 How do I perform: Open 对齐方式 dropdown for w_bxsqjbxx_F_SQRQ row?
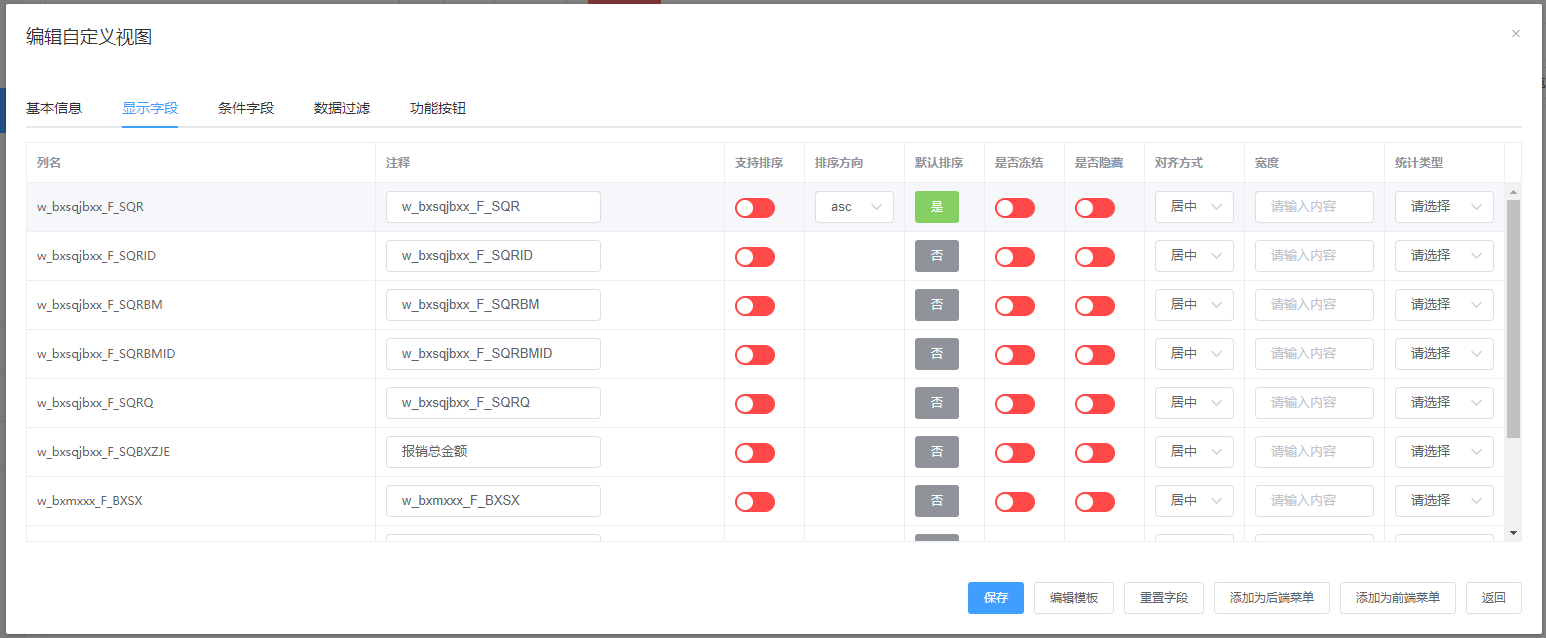(1194, 403)
